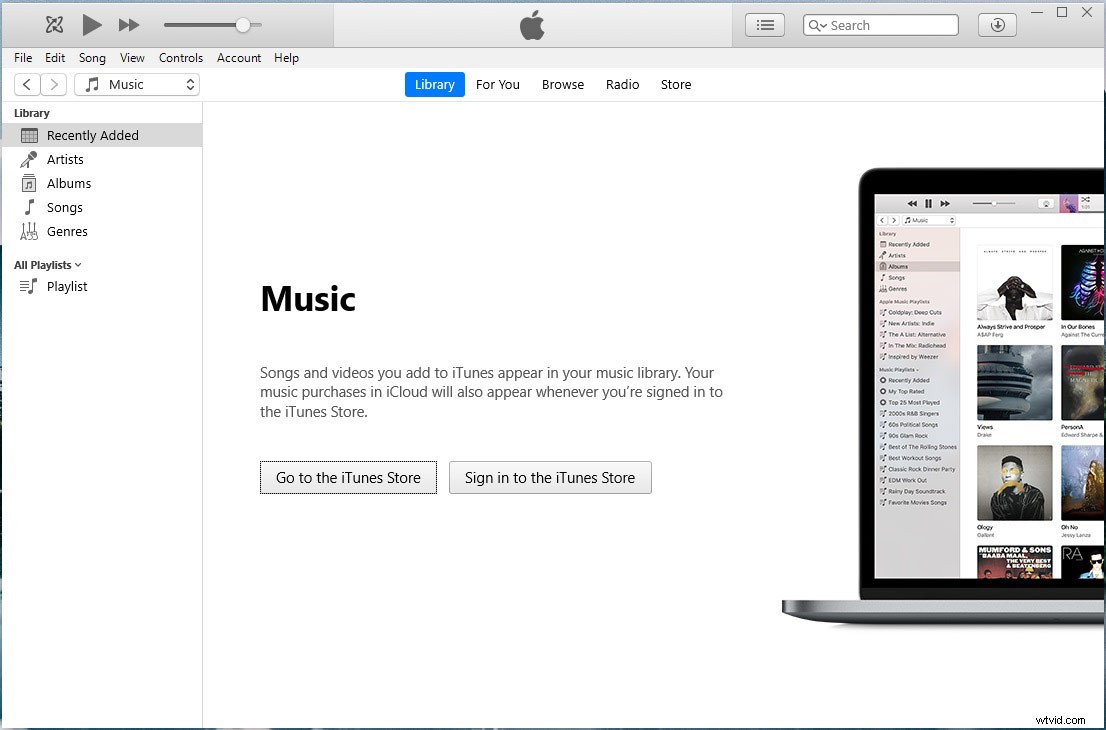The width and height of the screenshot is (1106, 730).
Task: Open the Downloads icon near the search bar
Action: (x=996, y=24)
